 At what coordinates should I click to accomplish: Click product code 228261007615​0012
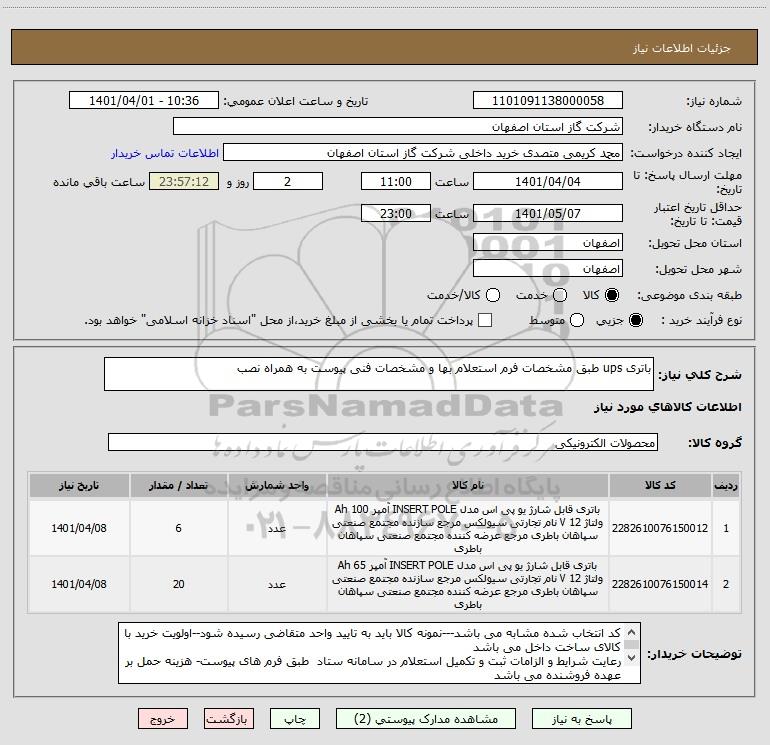660,528
